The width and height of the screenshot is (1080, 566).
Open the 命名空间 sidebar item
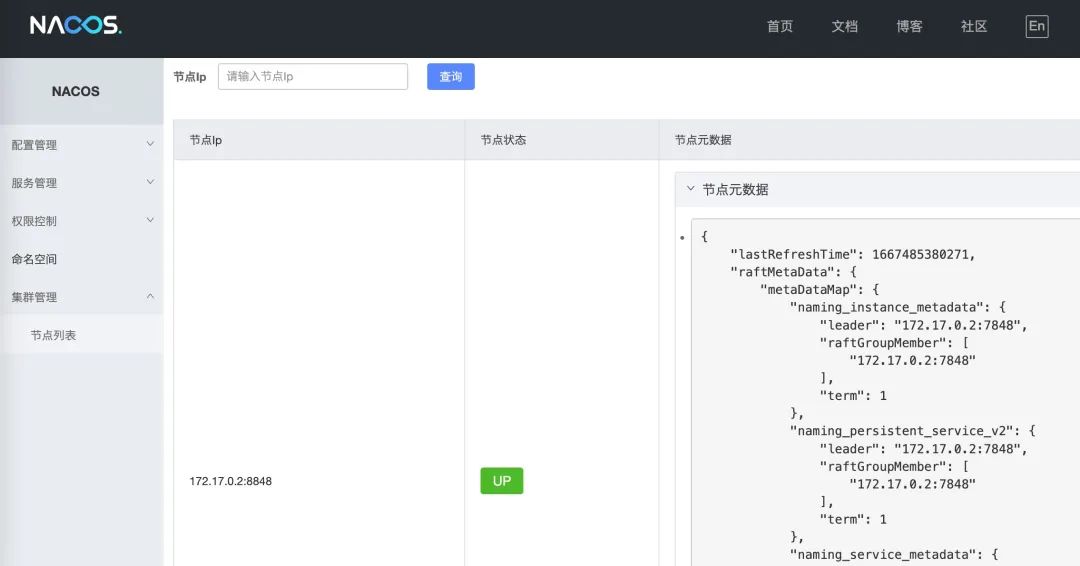coord(82,259)
